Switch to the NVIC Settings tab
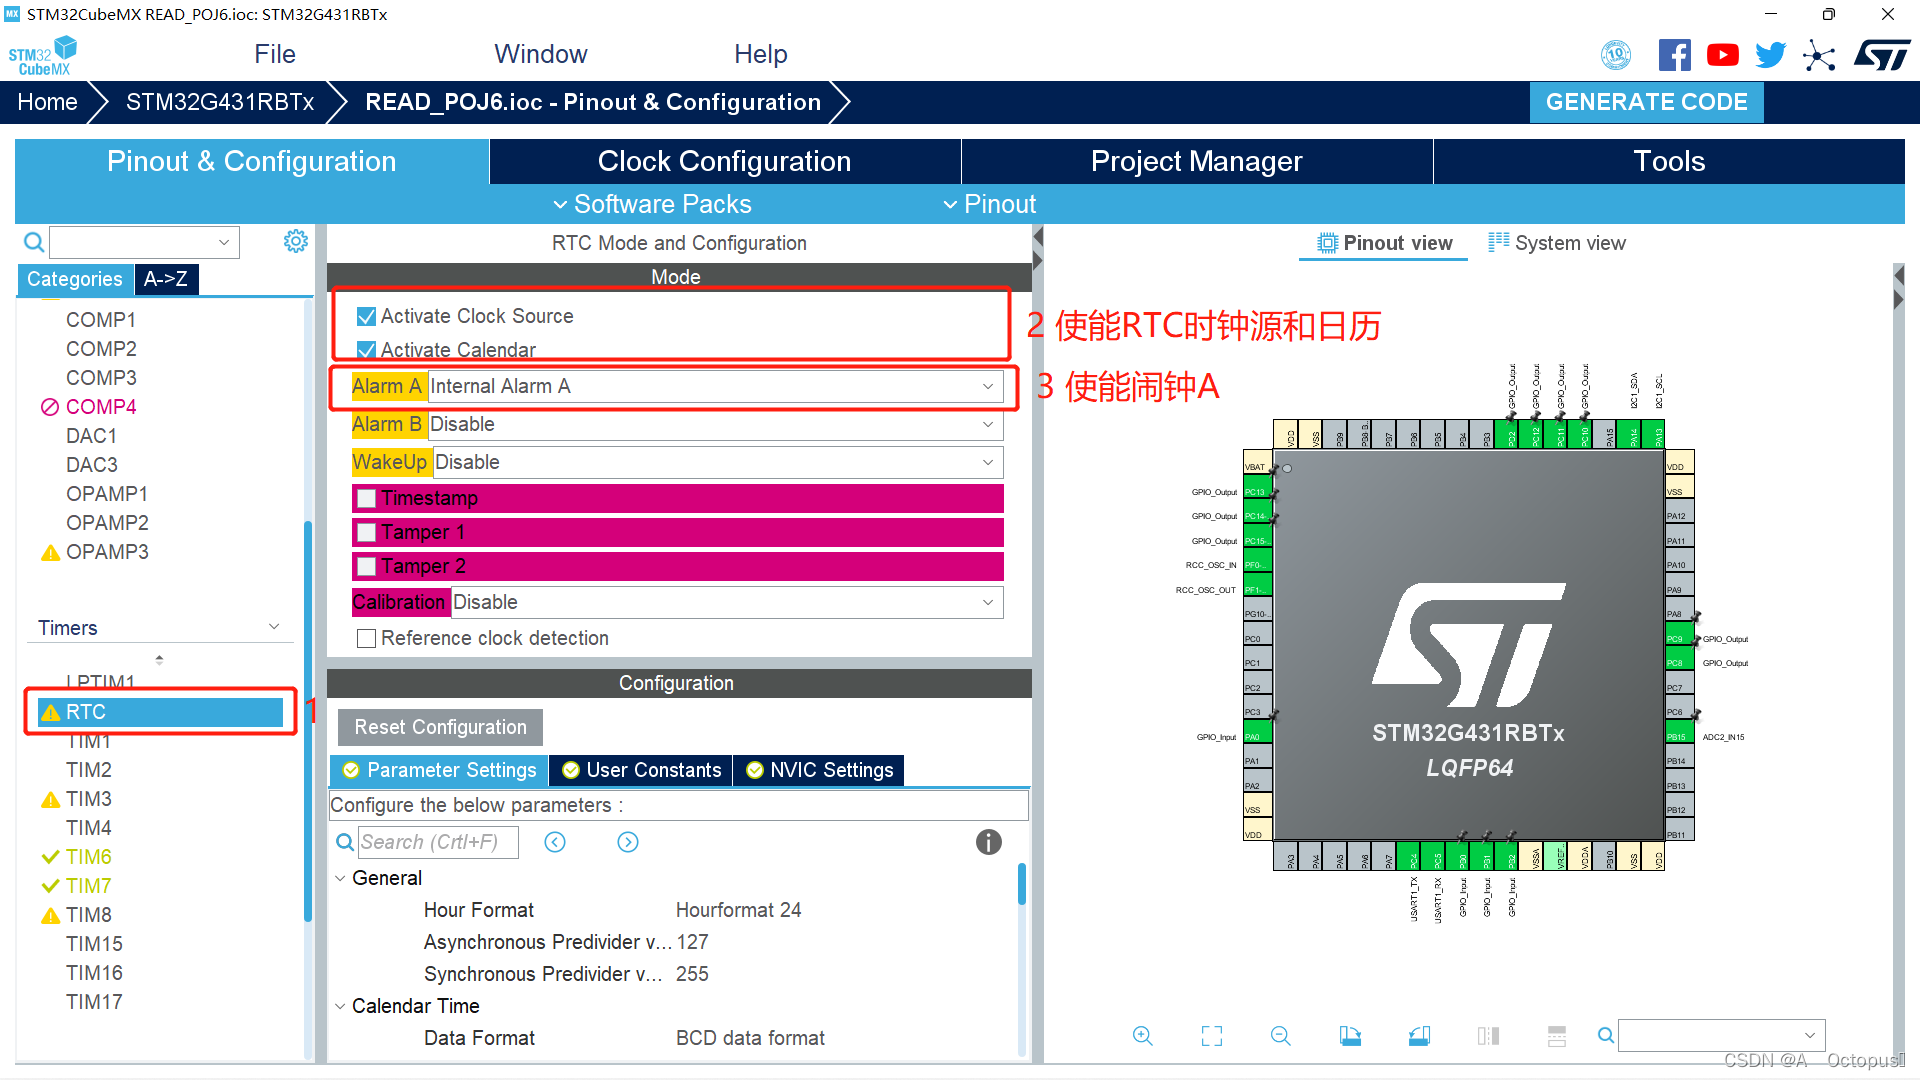This screenshot has width=1920, height=1080. coord(820,769)
